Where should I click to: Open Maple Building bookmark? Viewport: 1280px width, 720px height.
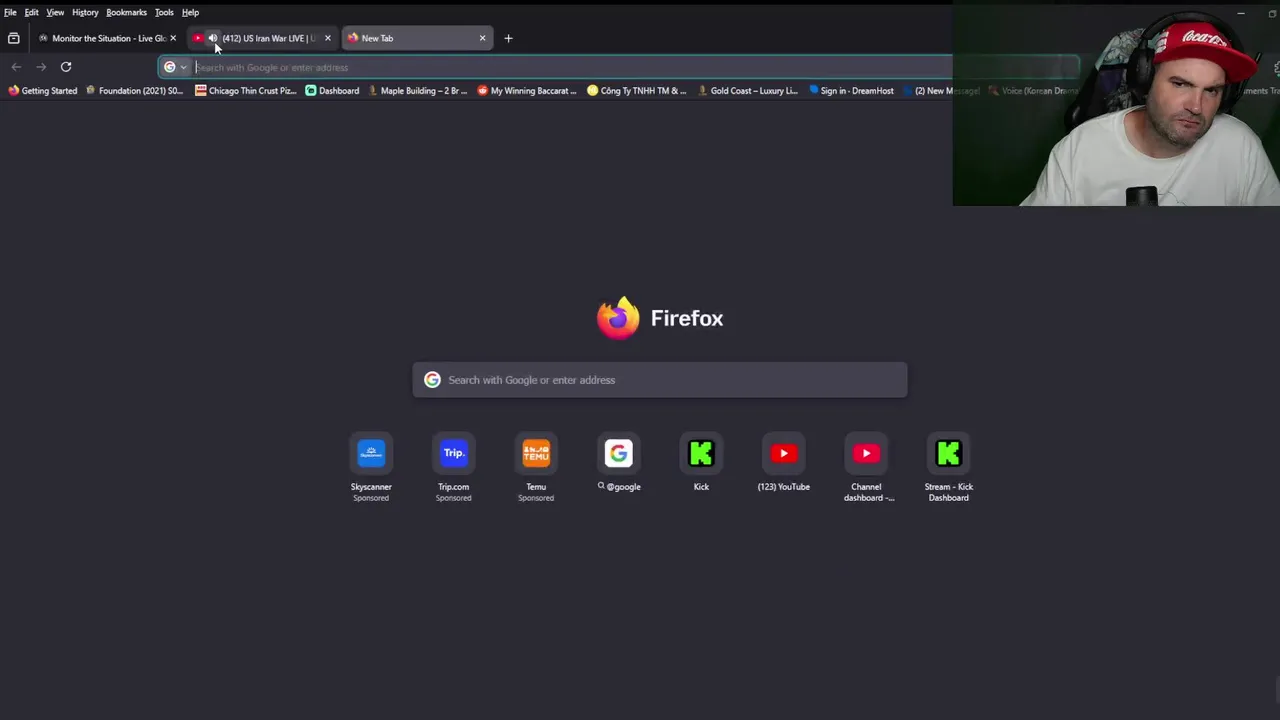point(417,91)
